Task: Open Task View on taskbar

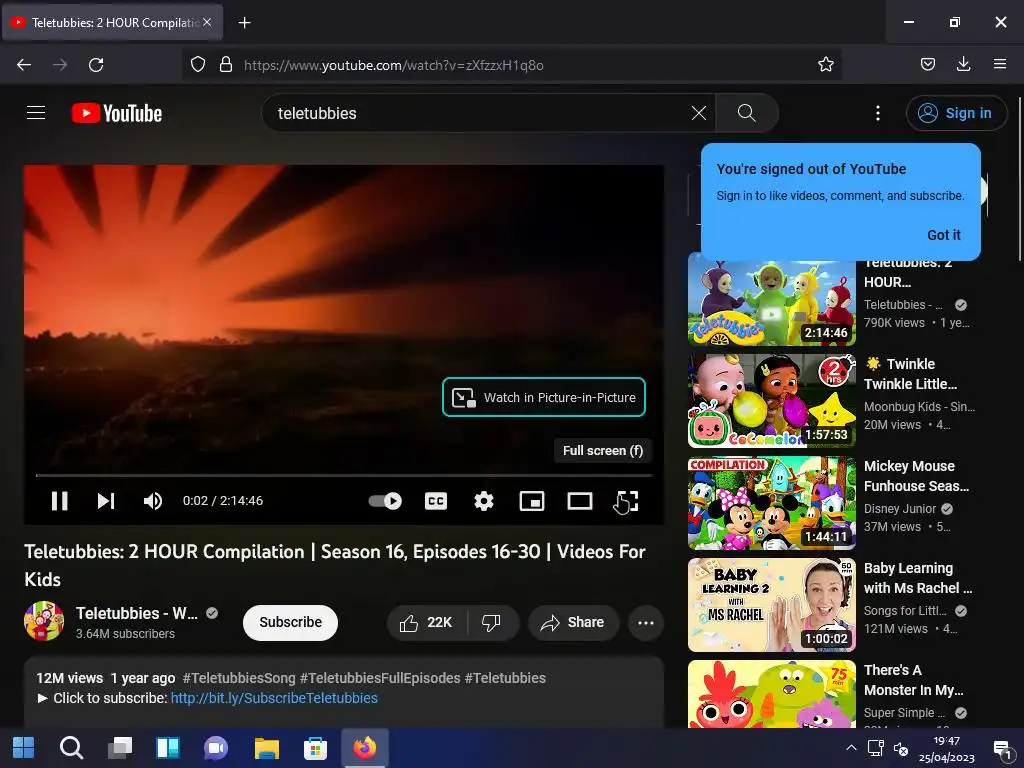Action: point(120,748)
